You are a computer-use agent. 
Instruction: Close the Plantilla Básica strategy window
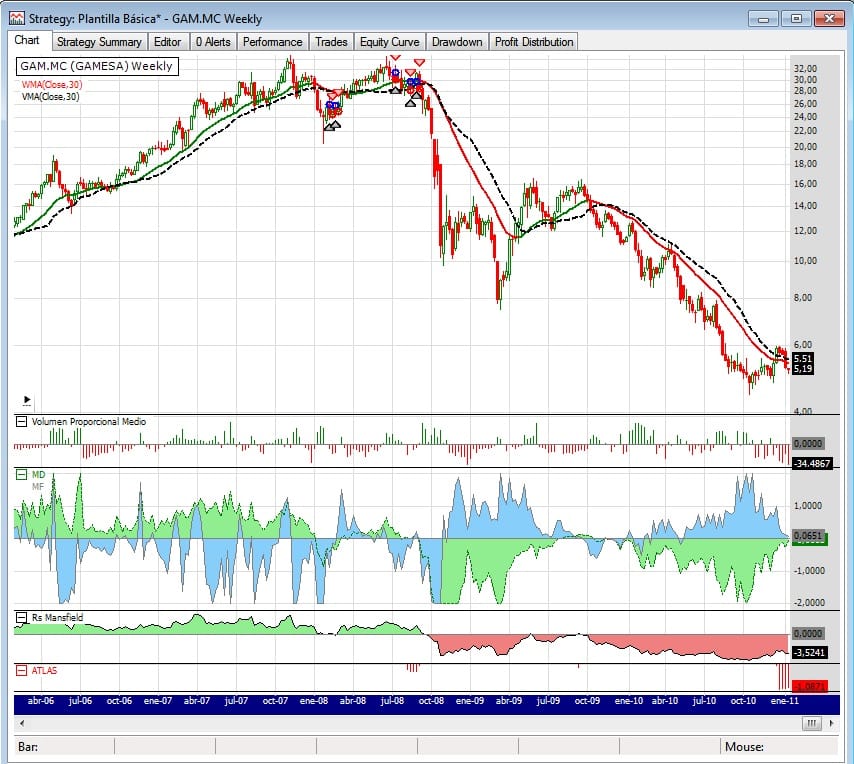point(829,17)
